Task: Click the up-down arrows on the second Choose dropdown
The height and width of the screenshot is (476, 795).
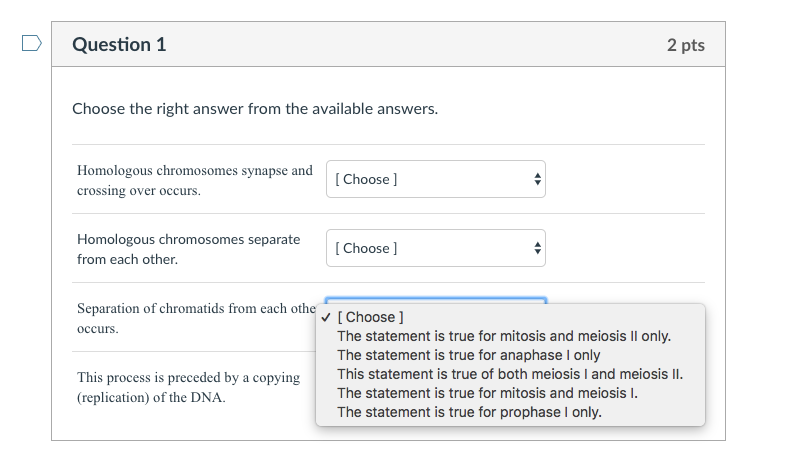Action: [x=537, y=248]
